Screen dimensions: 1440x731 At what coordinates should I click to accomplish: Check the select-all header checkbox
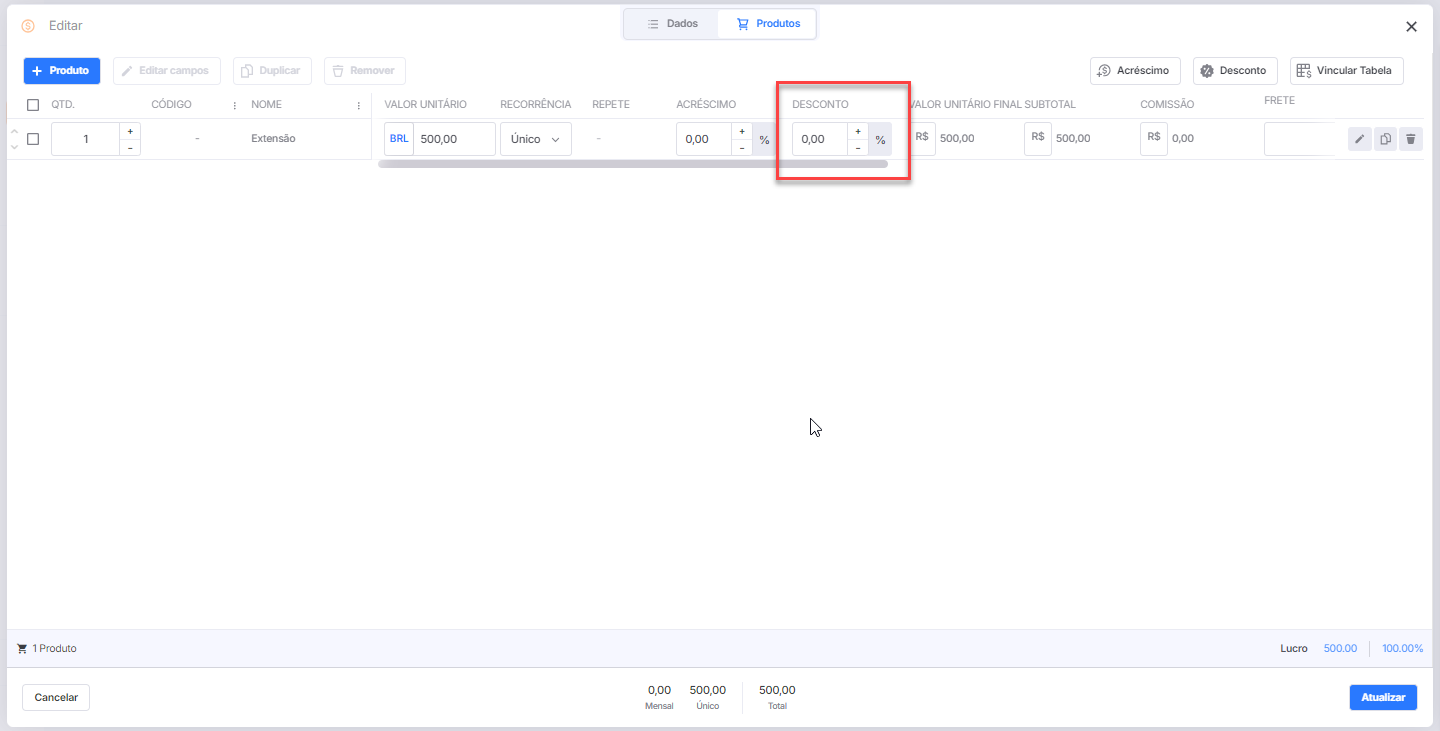pyautogui.click(x=33, y=105)
